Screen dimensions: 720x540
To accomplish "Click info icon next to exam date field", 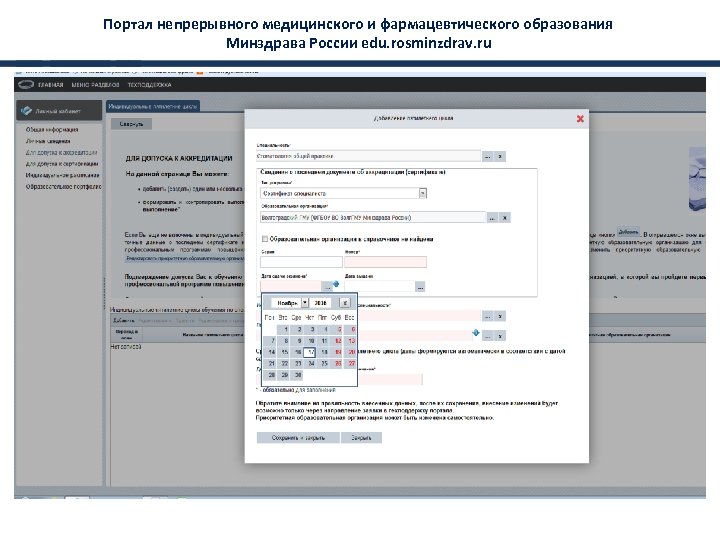I will (x=336, y=284).
